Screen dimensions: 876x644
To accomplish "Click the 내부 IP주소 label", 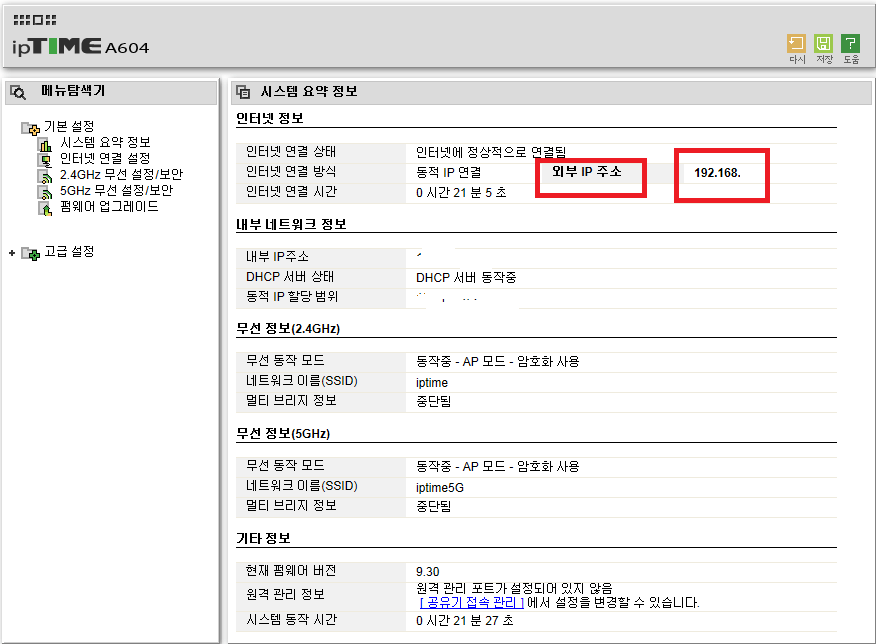I will click(277, 256).
